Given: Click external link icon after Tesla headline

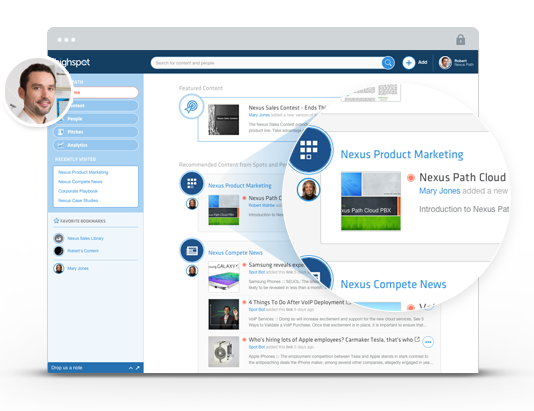Looking at the screenshot, I should 417,339.
